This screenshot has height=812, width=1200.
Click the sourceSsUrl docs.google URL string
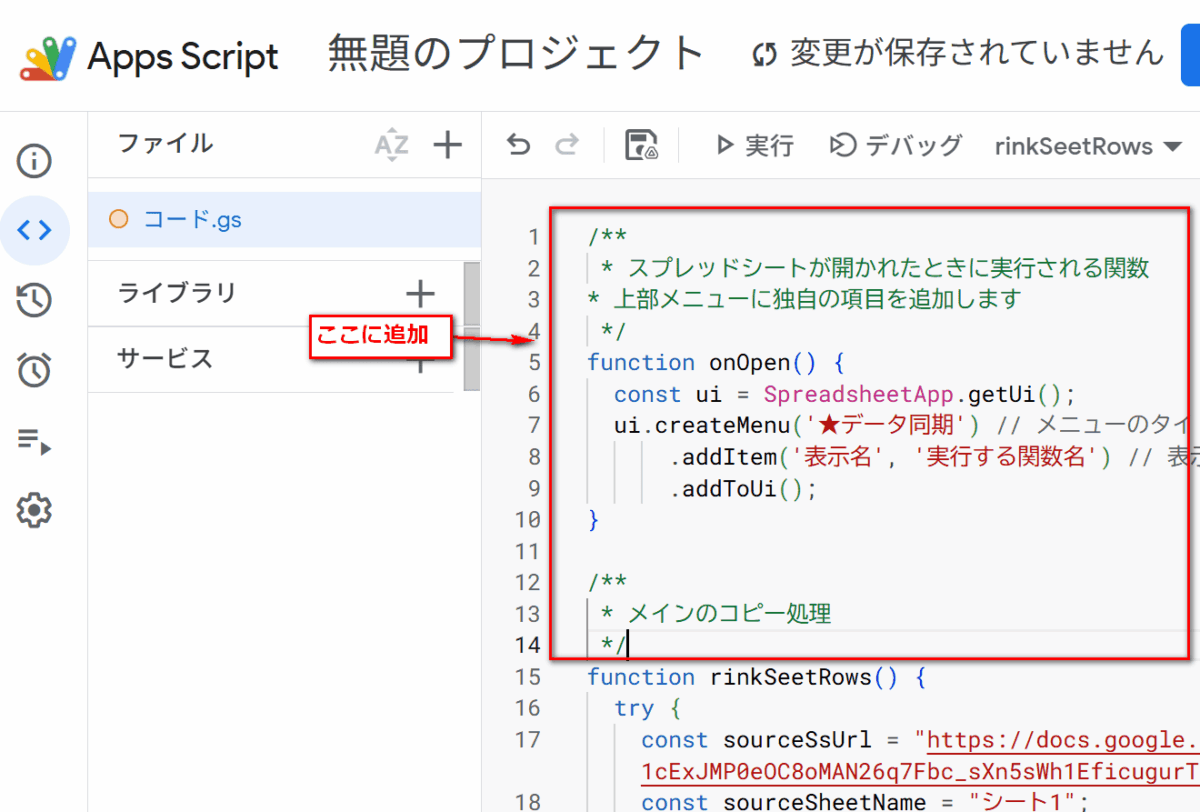point(1060,741)
